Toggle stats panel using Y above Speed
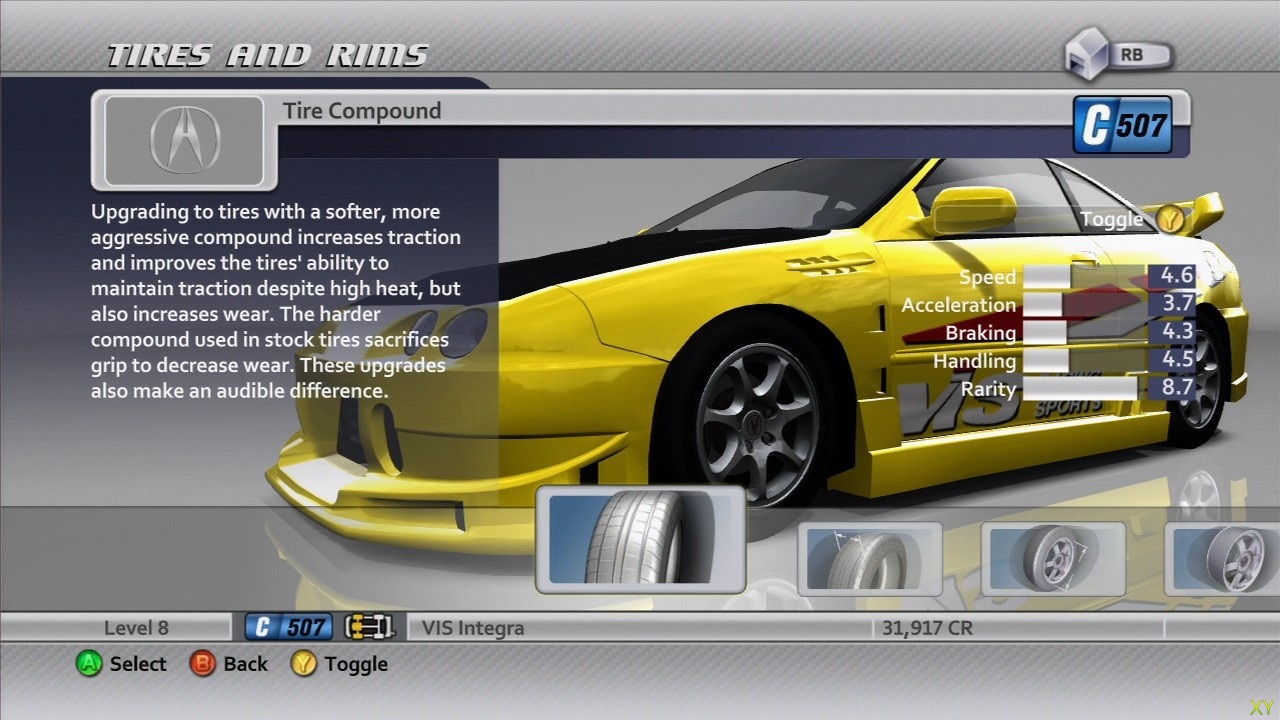Image resolution: width=1280 pixels, height=720 pixels. [x=1170, y=219]
